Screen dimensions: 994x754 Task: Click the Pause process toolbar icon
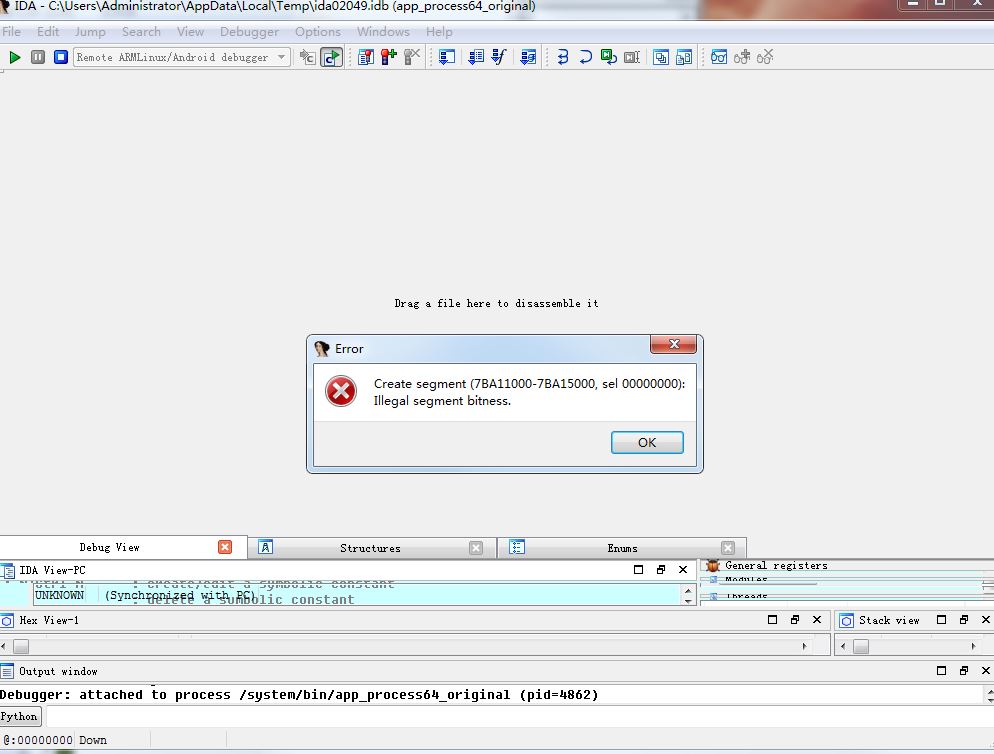click(x=38, y=57)
